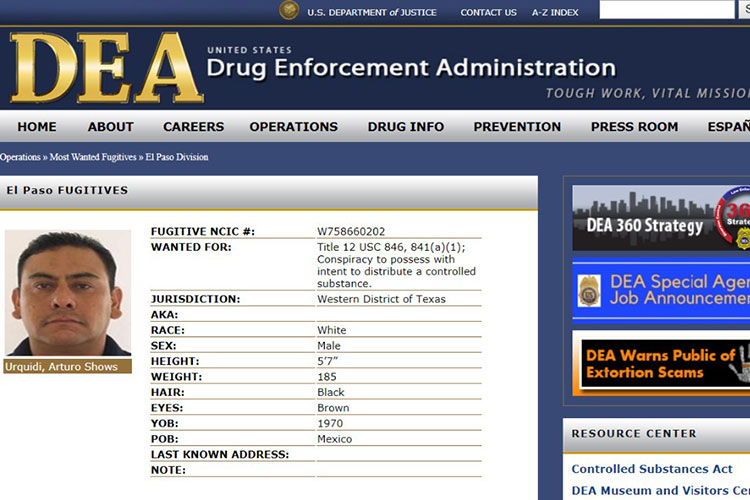Open the Controlled Substances Act link
The image size is (750, 500).
[652, 469]
